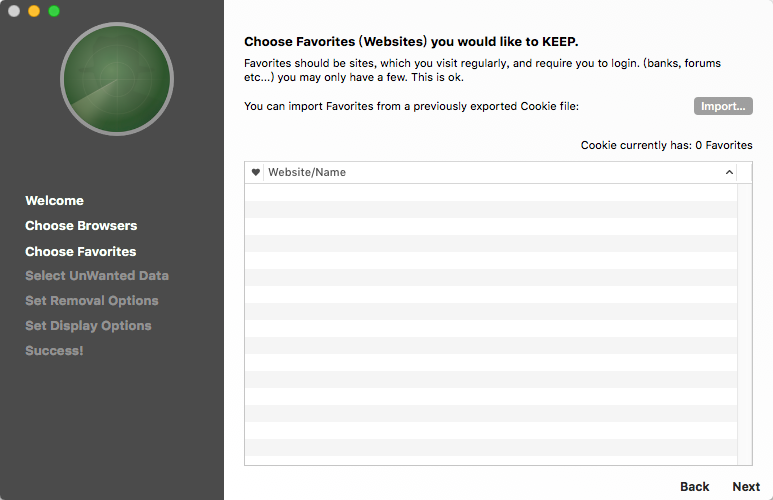Click the green full-screen window button

point(54,11)
